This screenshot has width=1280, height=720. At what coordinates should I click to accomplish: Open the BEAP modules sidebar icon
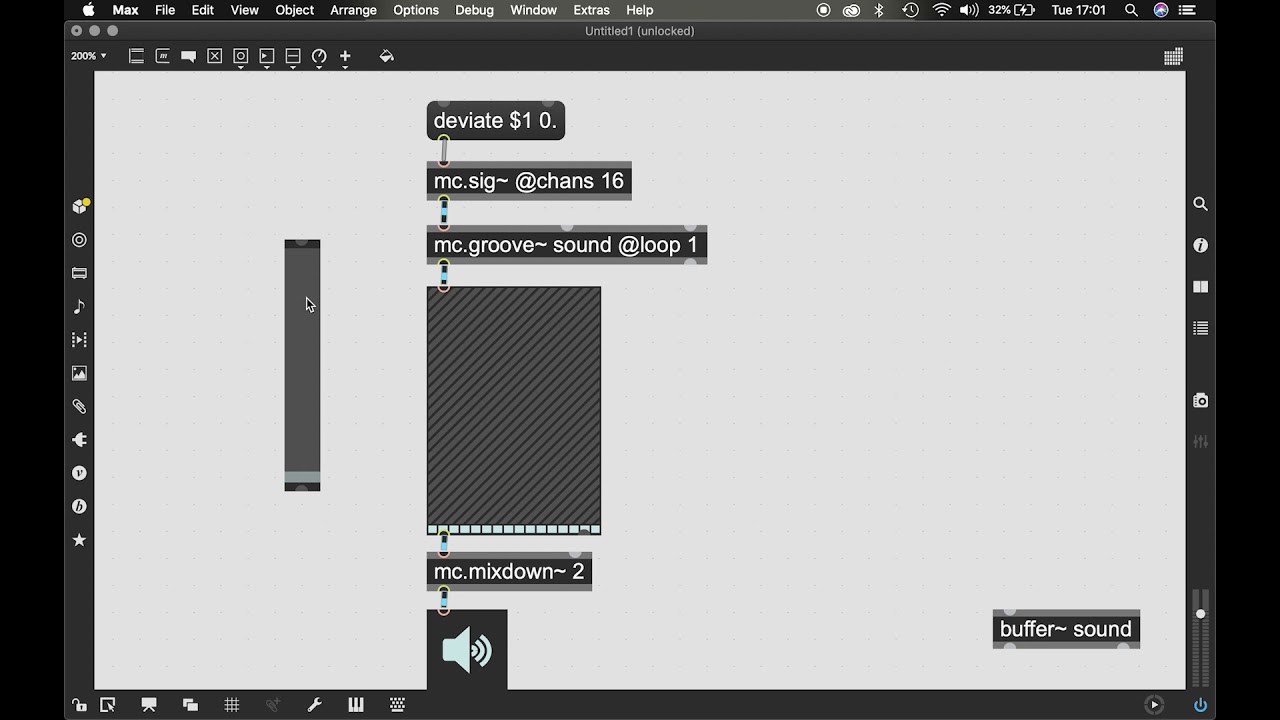(x=79, y=506)
